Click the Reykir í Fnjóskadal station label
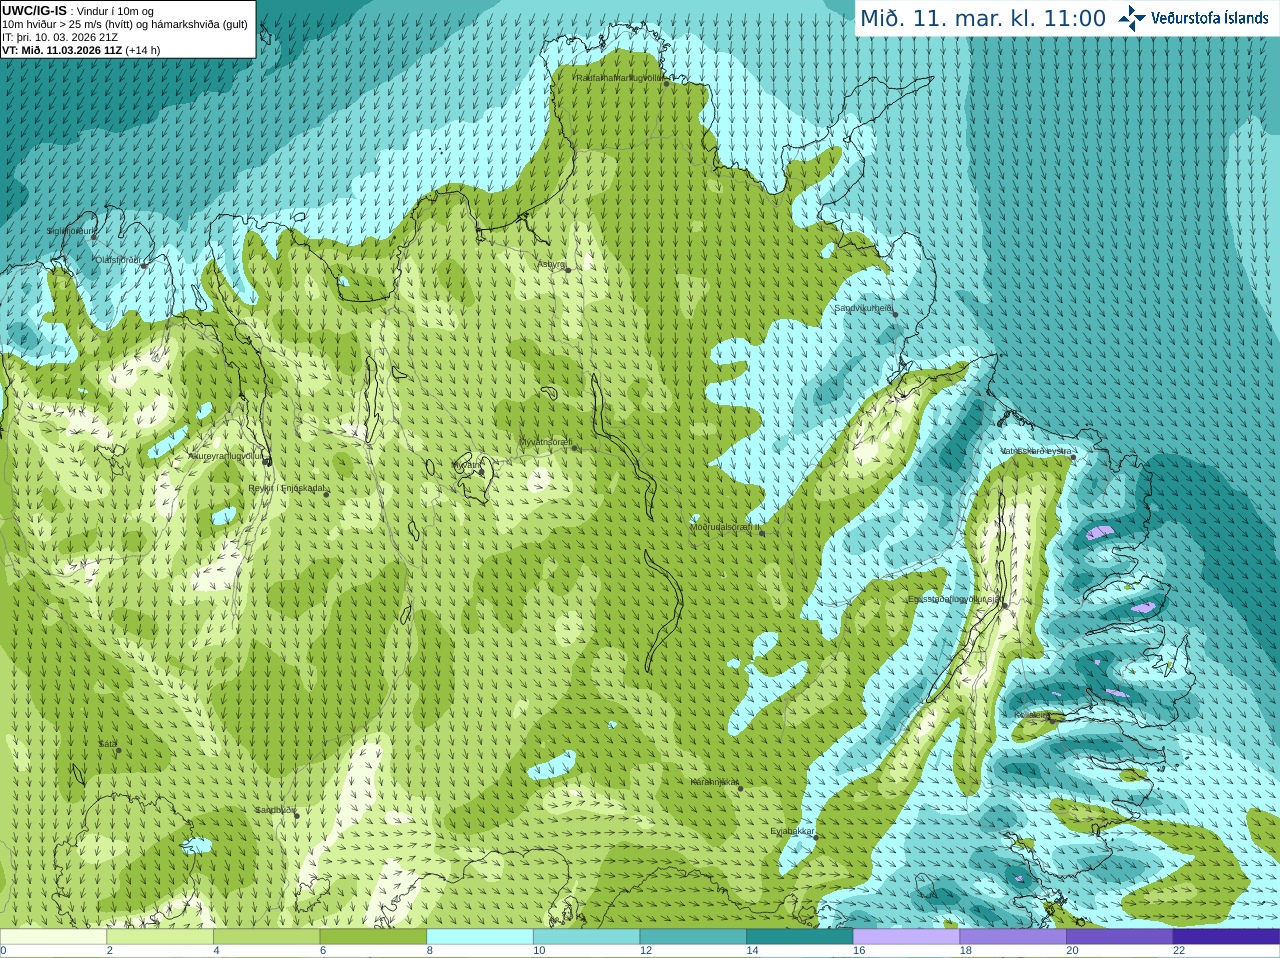The height and width of the screenshot is (958, 1280). coord(286,488)
